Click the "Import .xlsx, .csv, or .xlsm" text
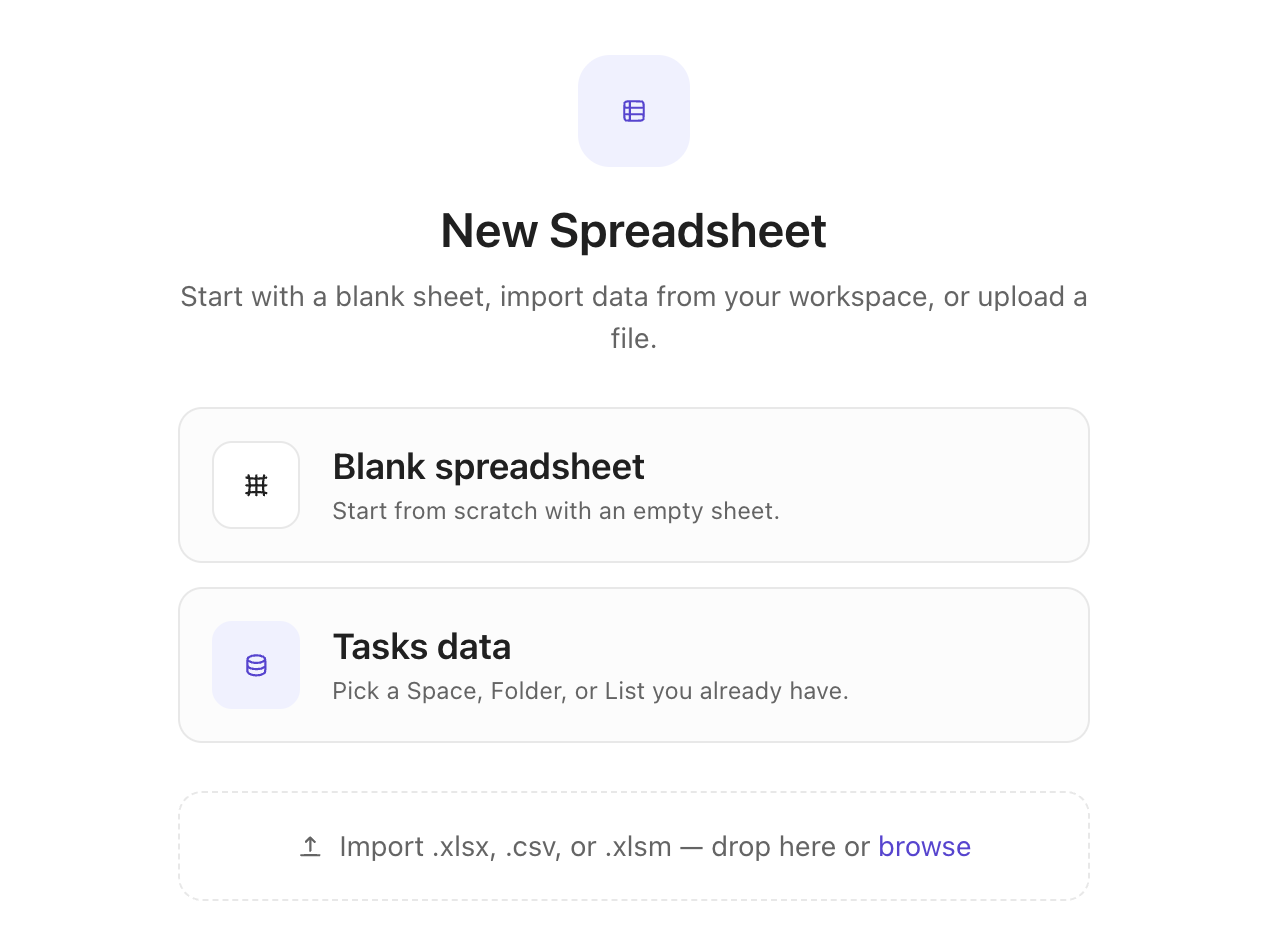1264x946 pixels. [505, 847]
